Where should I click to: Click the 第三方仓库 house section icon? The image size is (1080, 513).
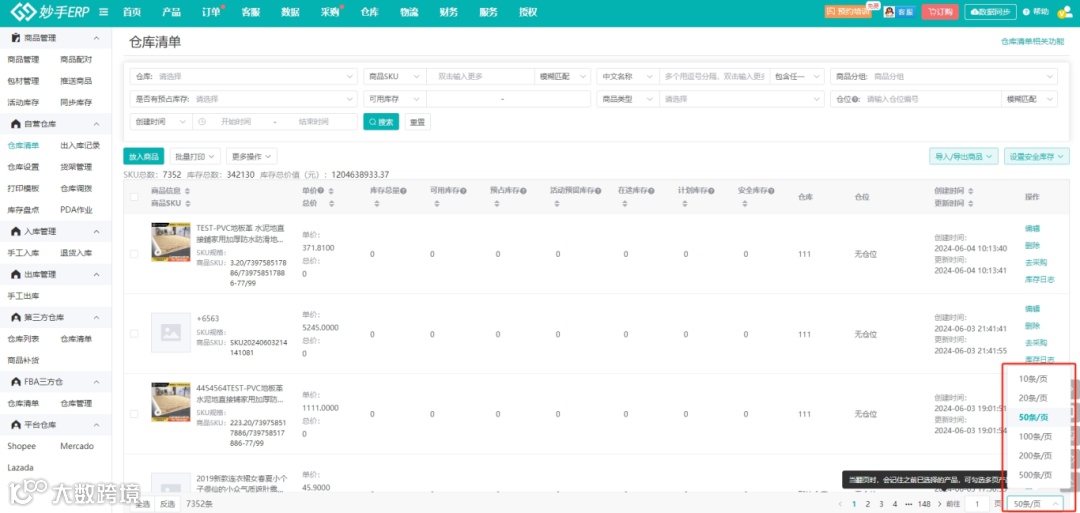tap(16, 317)
